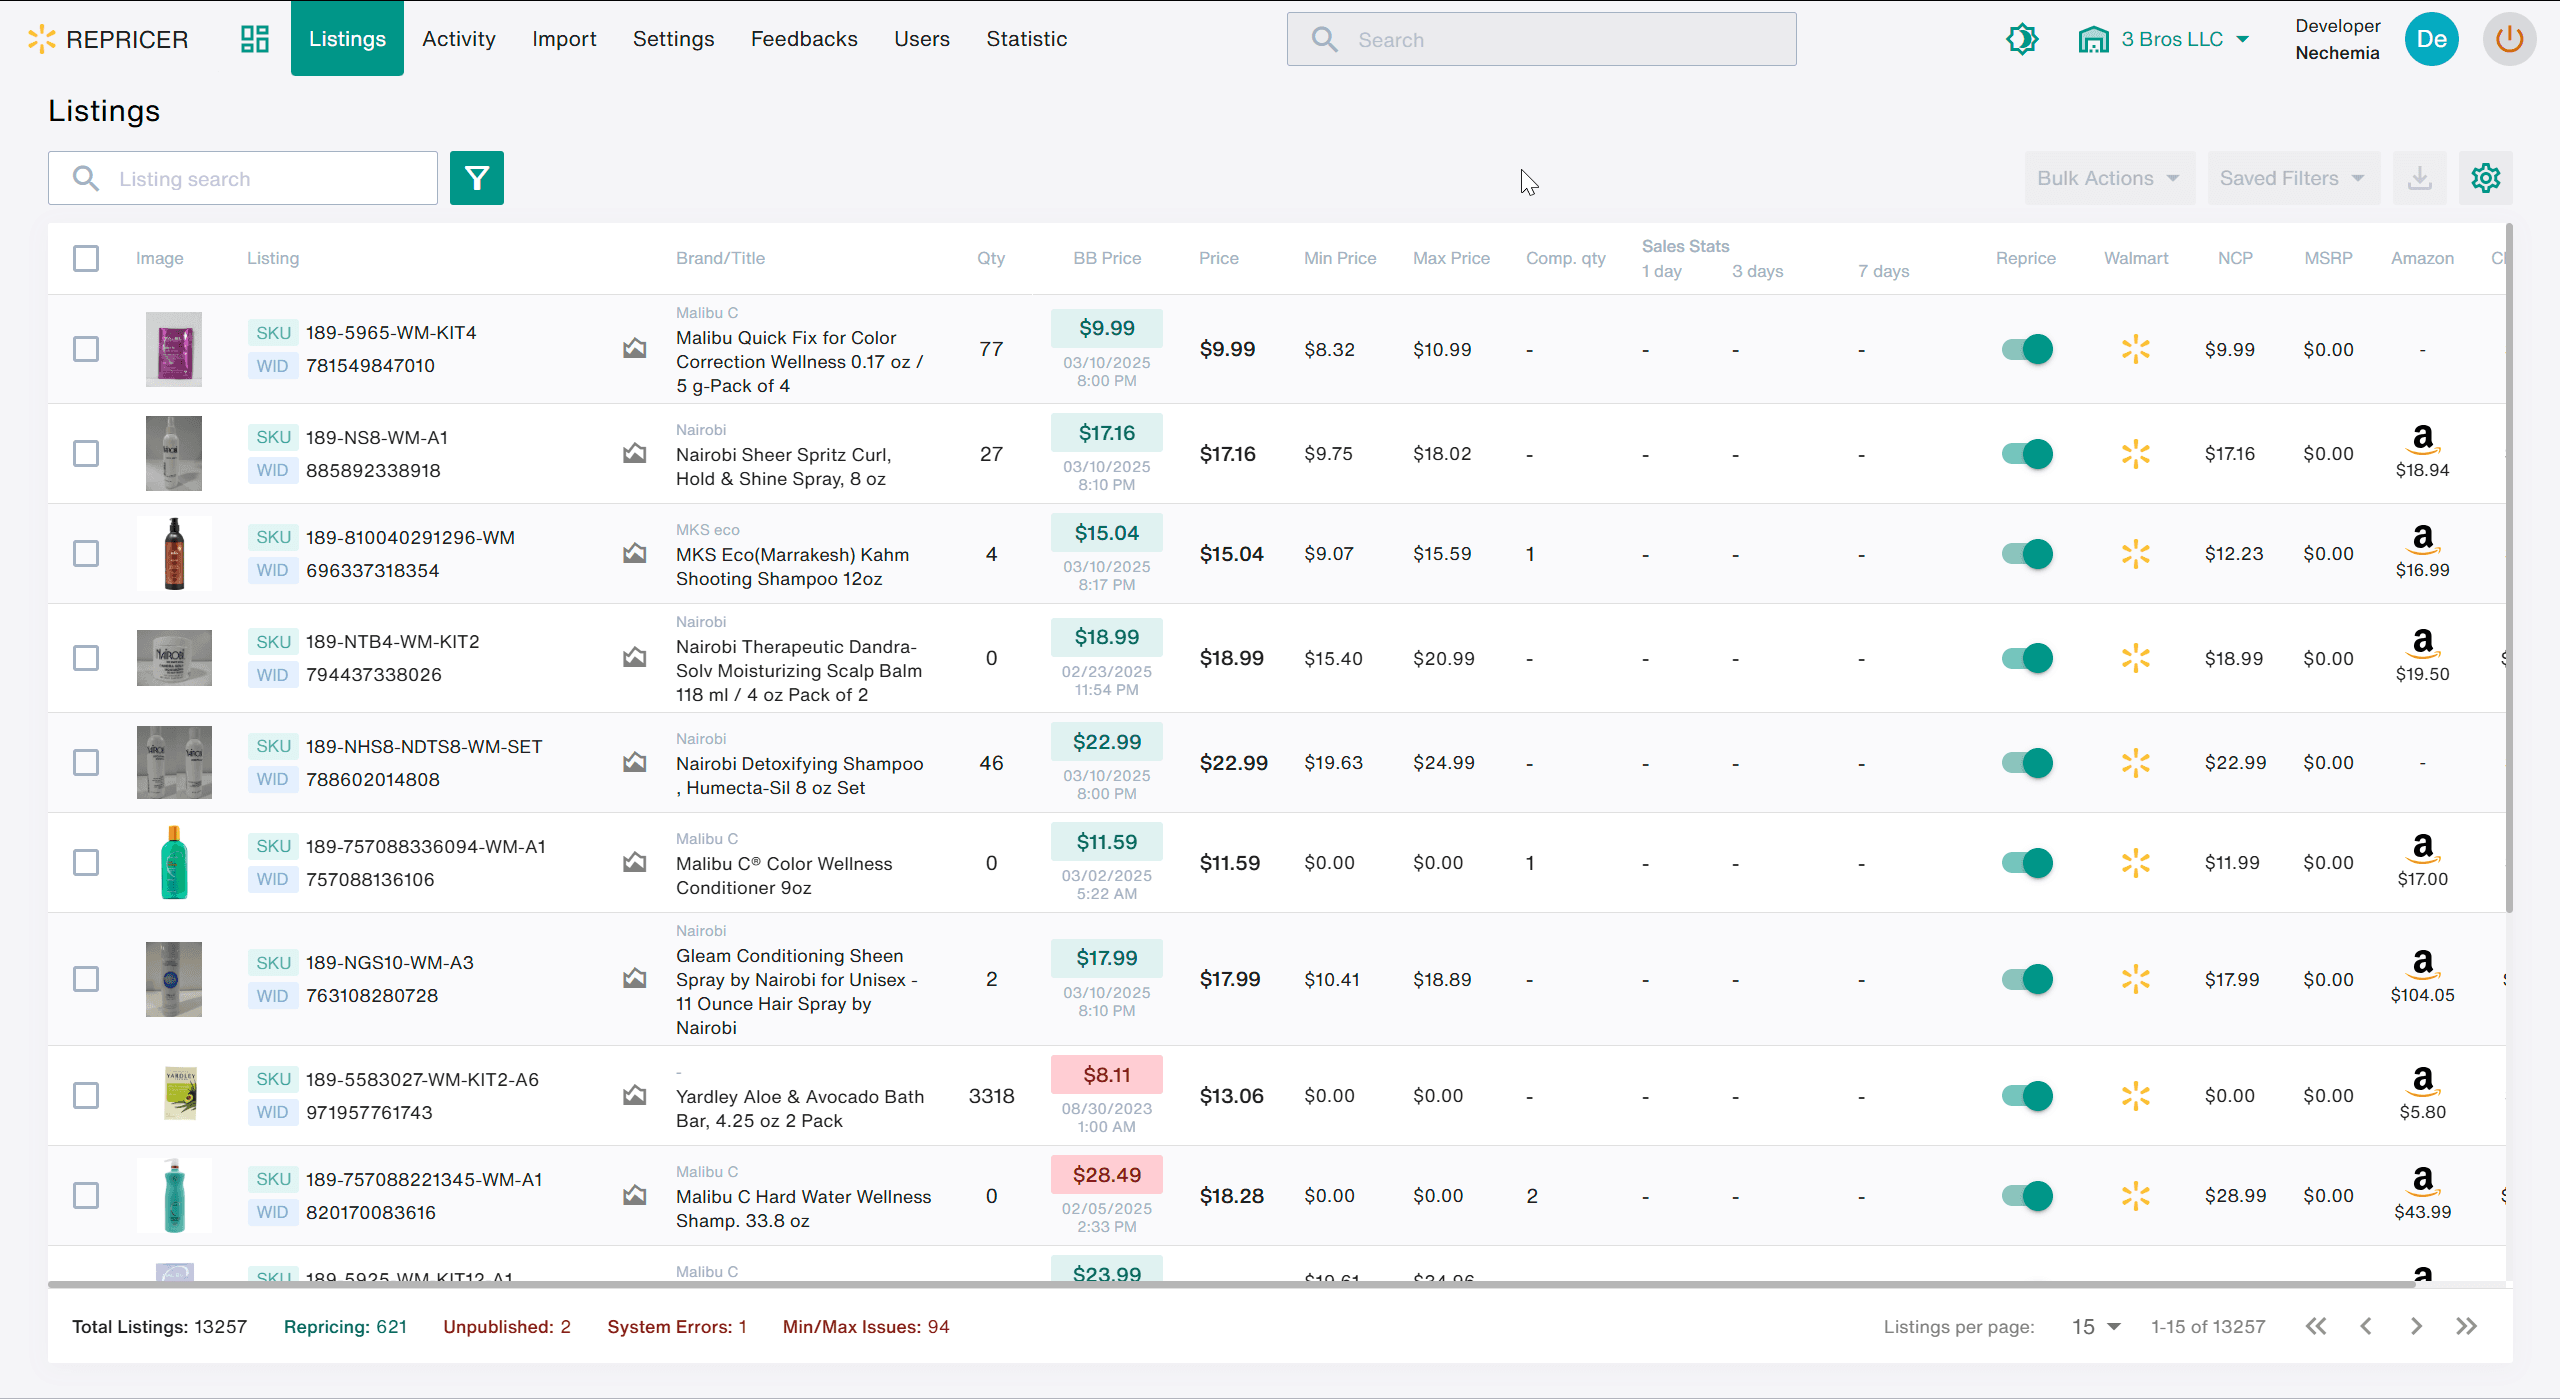Screen dimensions: 2560x1399
Task: Disable reprice toggle for 189-NTB4-WM-KIT2
Action: (2027, 658)
